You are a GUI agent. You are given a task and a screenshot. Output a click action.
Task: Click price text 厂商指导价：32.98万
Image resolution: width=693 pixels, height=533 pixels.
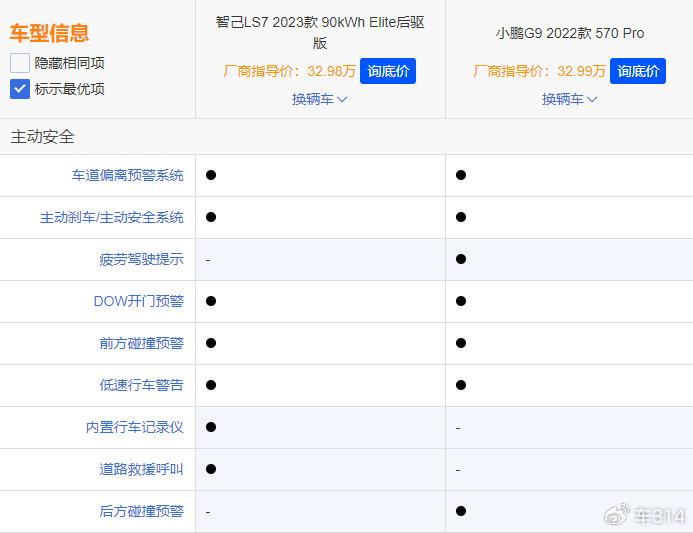(289, 71)
